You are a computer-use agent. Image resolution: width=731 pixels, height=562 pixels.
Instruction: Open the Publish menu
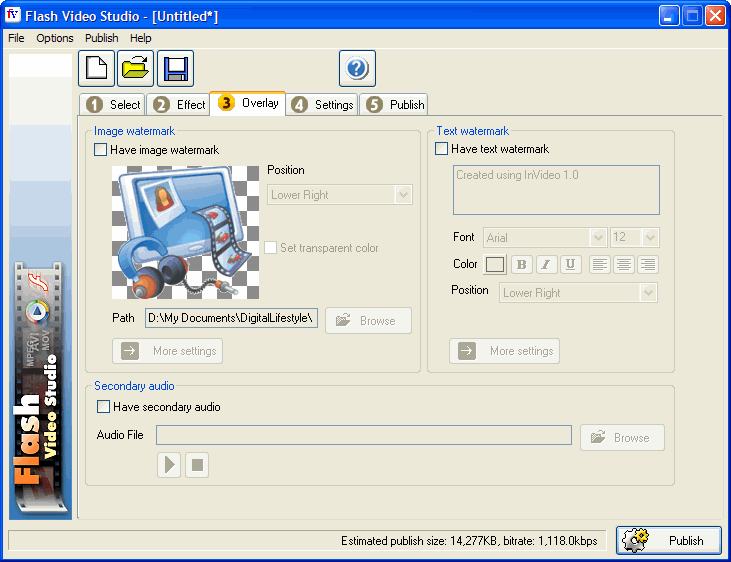pyautogui.click(x=102, y=38)
